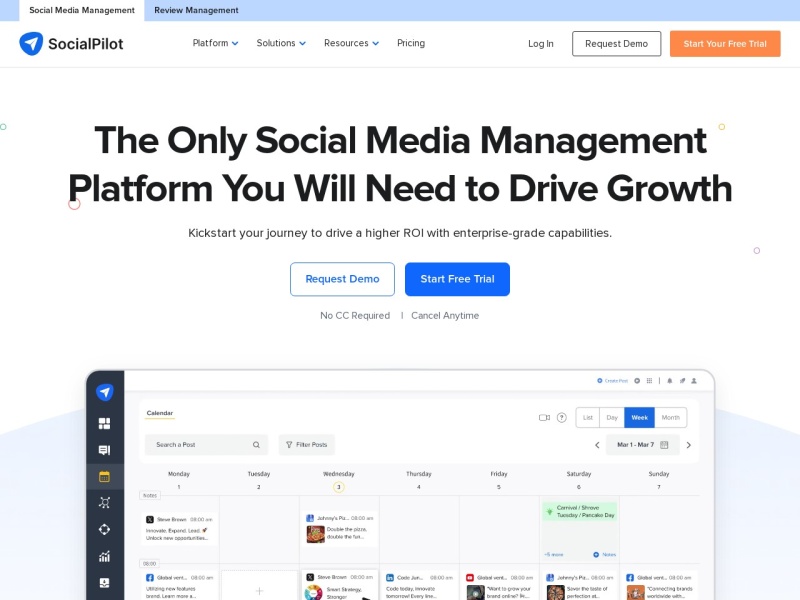
Task: Open the Filter Posts dropdown
Action: pos(307,445)
